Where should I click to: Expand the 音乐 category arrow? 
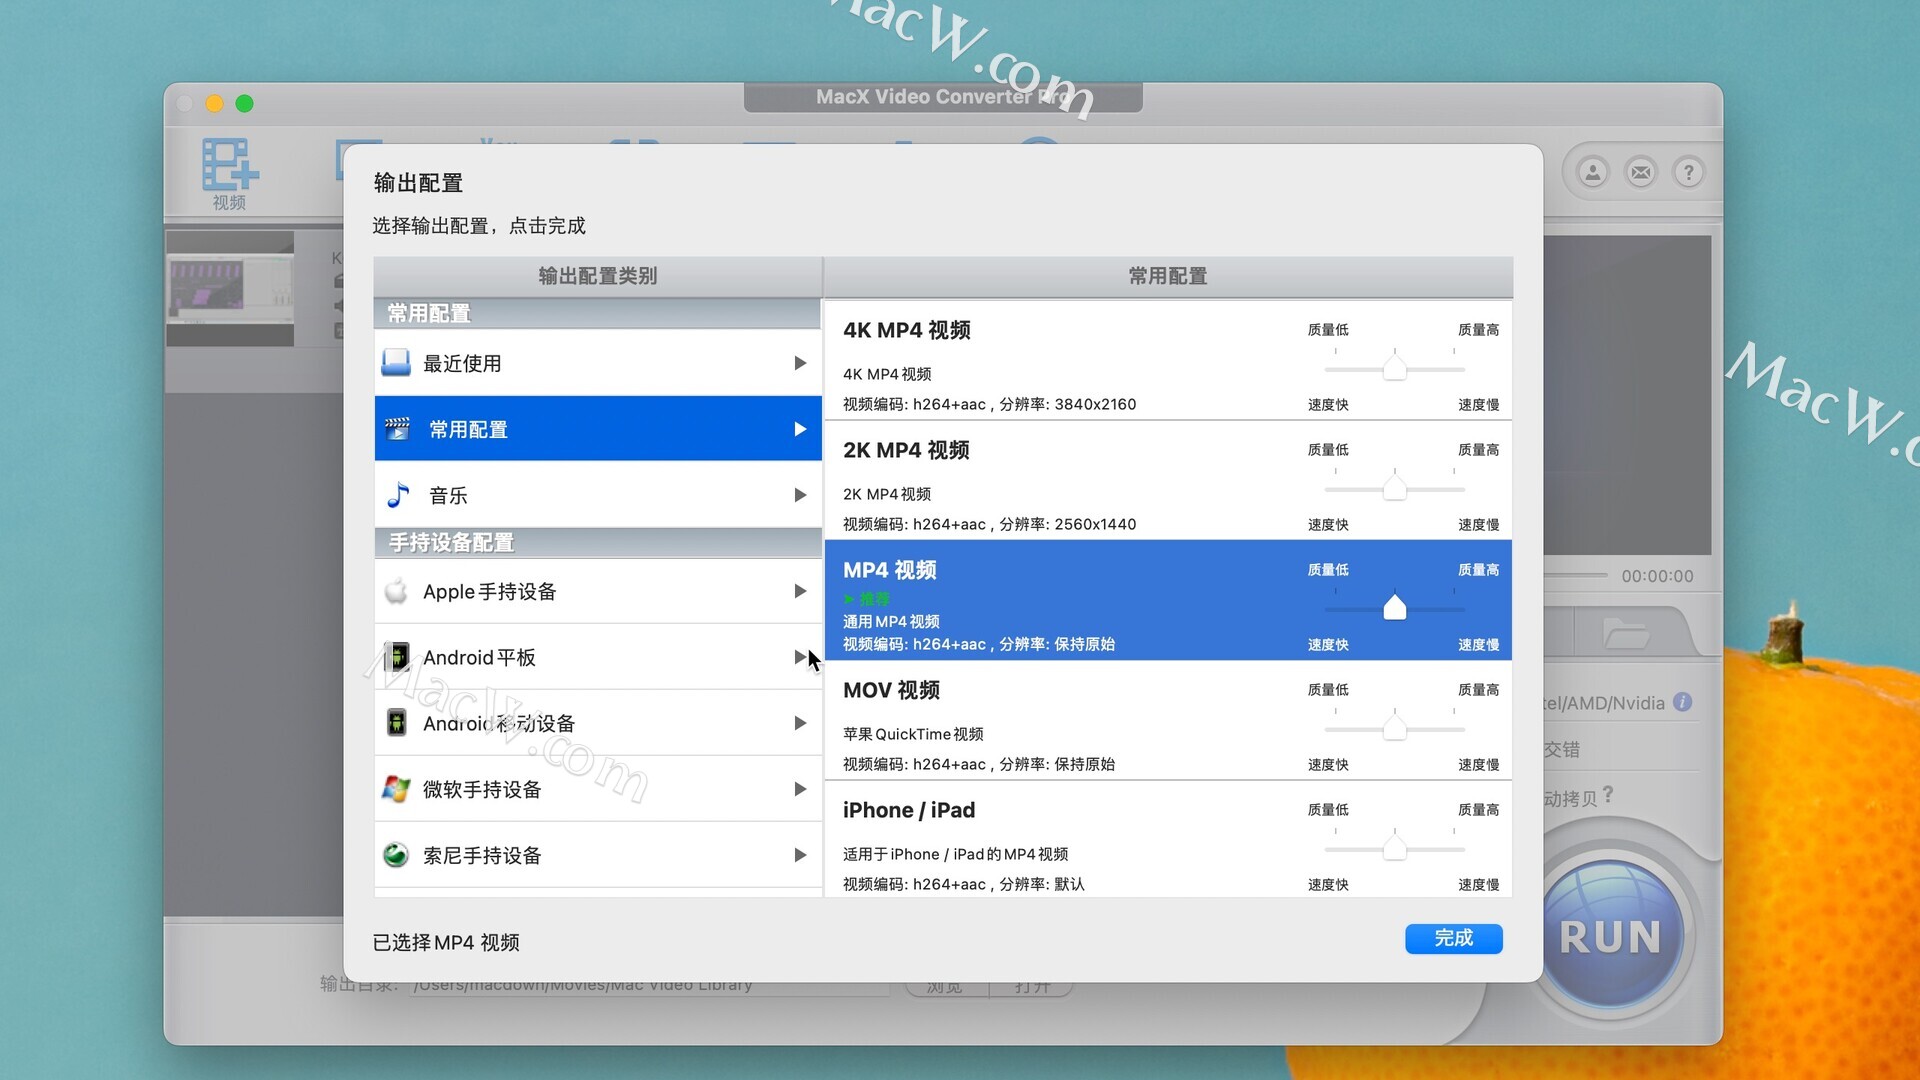point(800,495)
